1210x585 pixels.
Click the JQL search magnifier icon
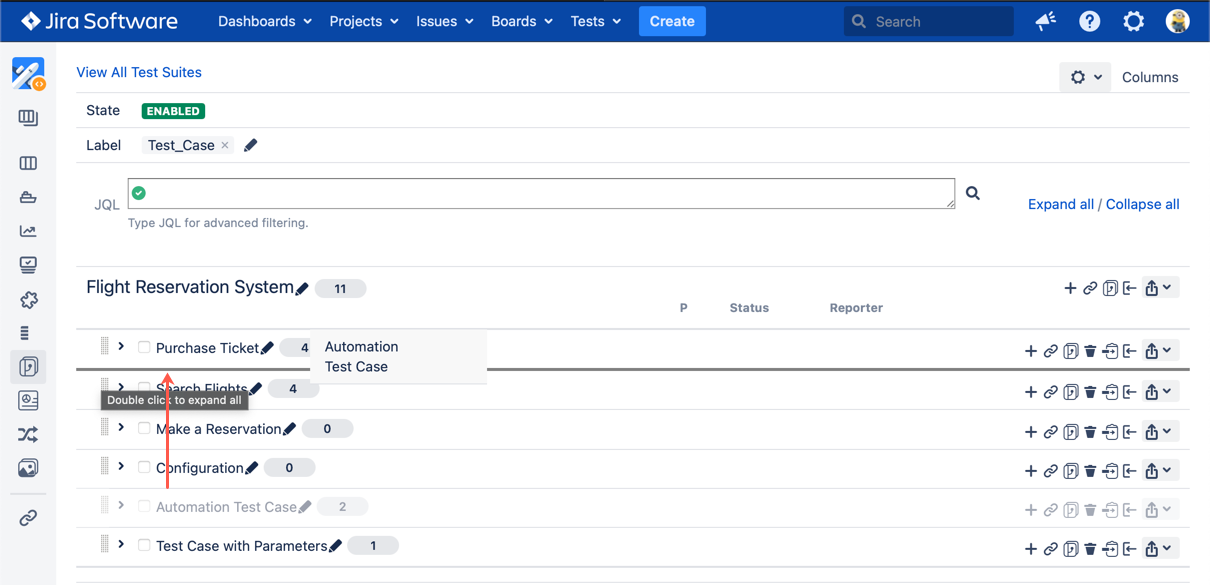pyautogui.click(x=972, y=193)
